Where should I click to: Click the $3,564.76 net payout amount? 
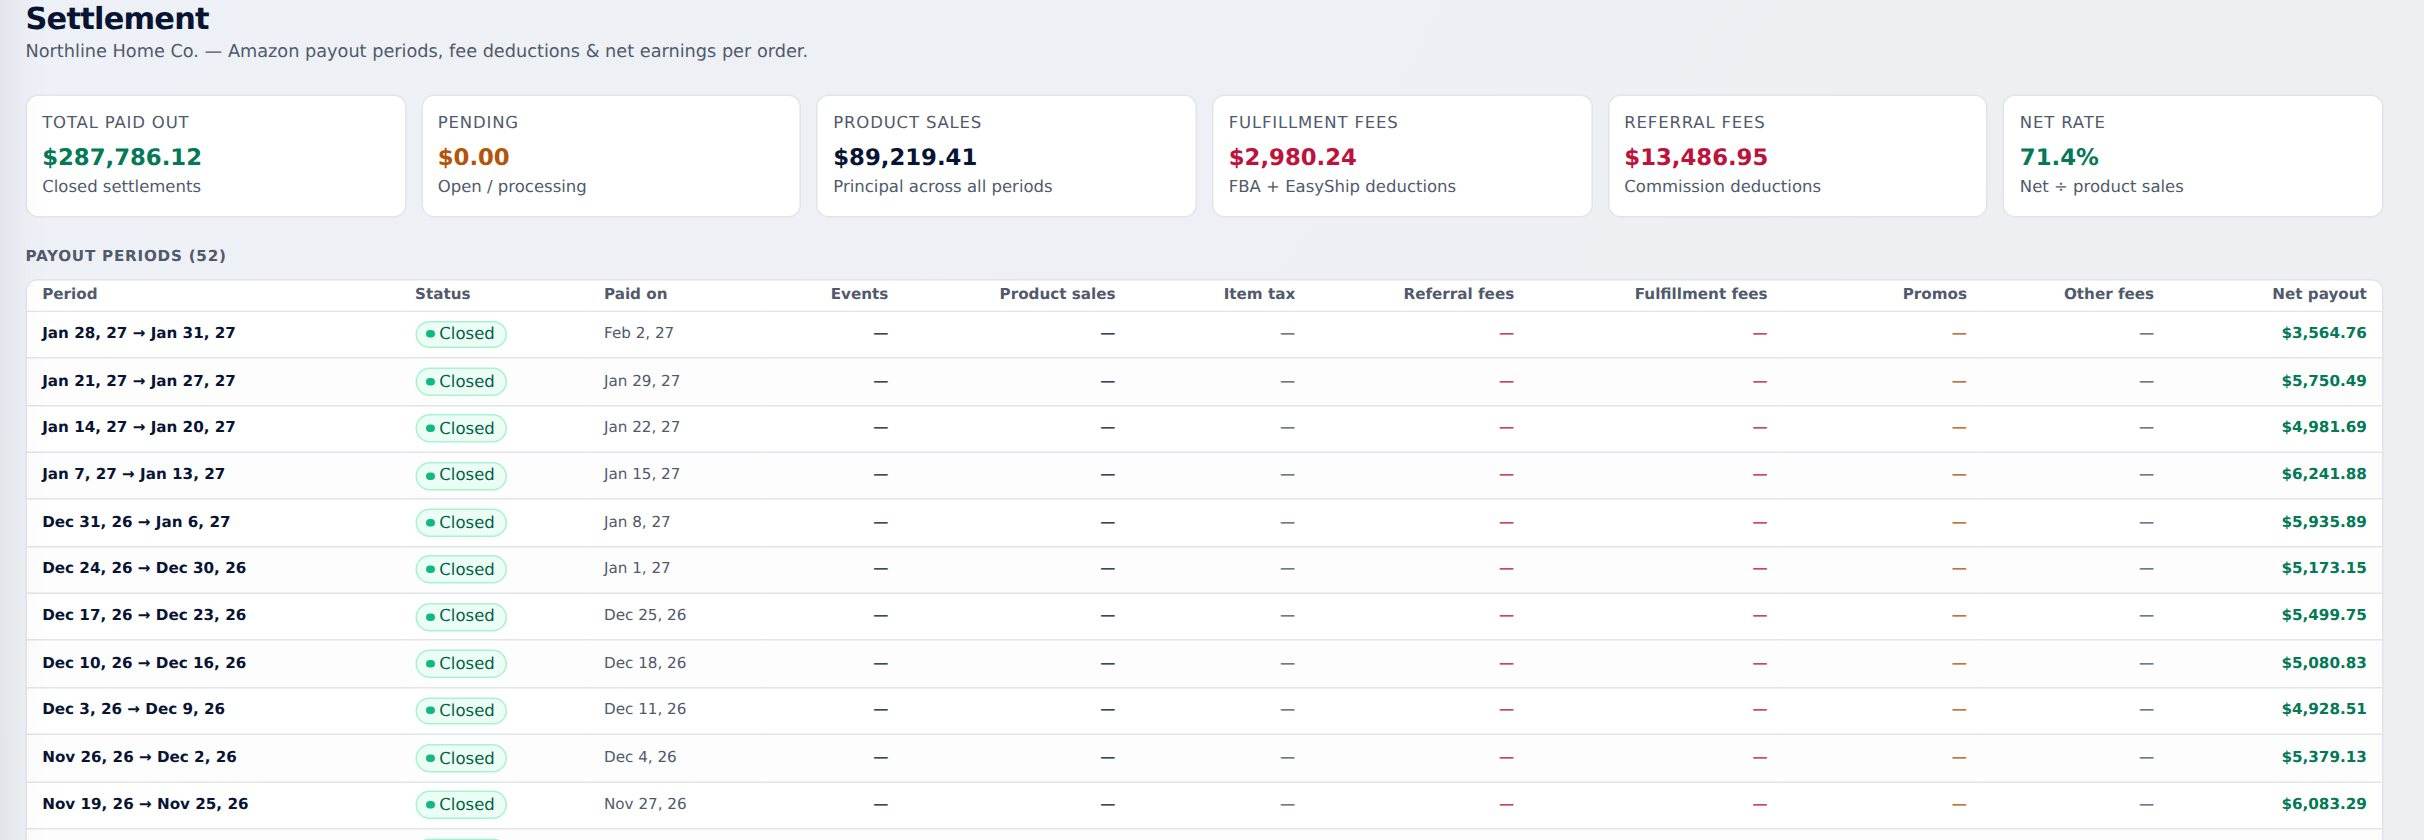[x=2324, y=333]
